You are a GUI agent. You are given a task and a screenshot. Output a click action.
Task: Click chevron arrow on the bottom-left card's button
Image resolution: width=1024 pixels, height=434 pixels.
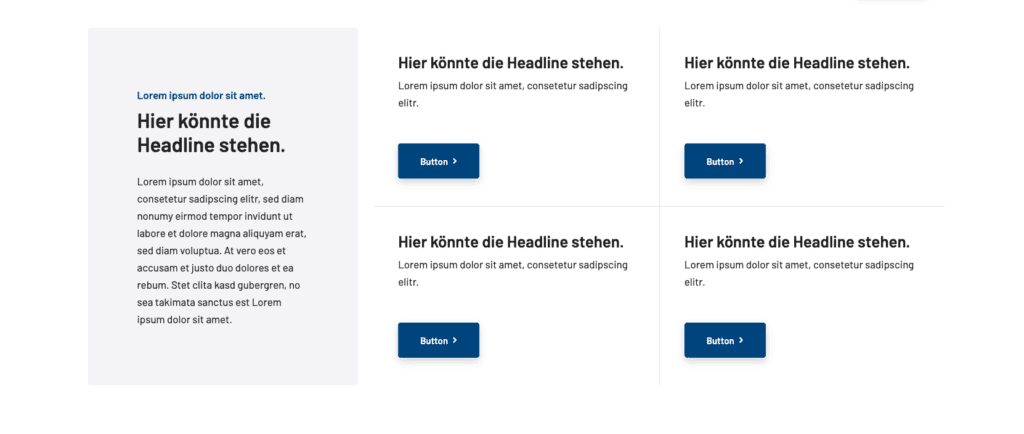coord(455,340)
